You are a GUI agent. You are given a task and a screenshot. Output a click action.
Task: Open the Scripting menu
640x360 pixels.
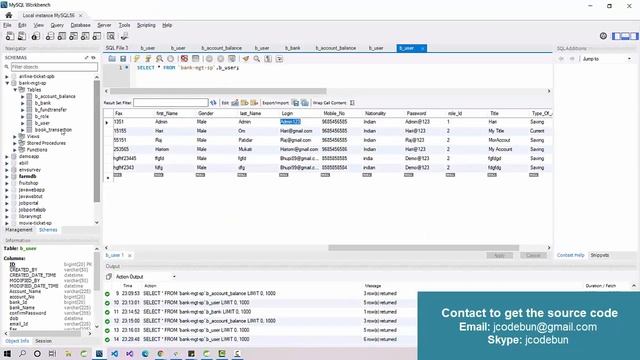pyautogui.click(x=146, y=25)
